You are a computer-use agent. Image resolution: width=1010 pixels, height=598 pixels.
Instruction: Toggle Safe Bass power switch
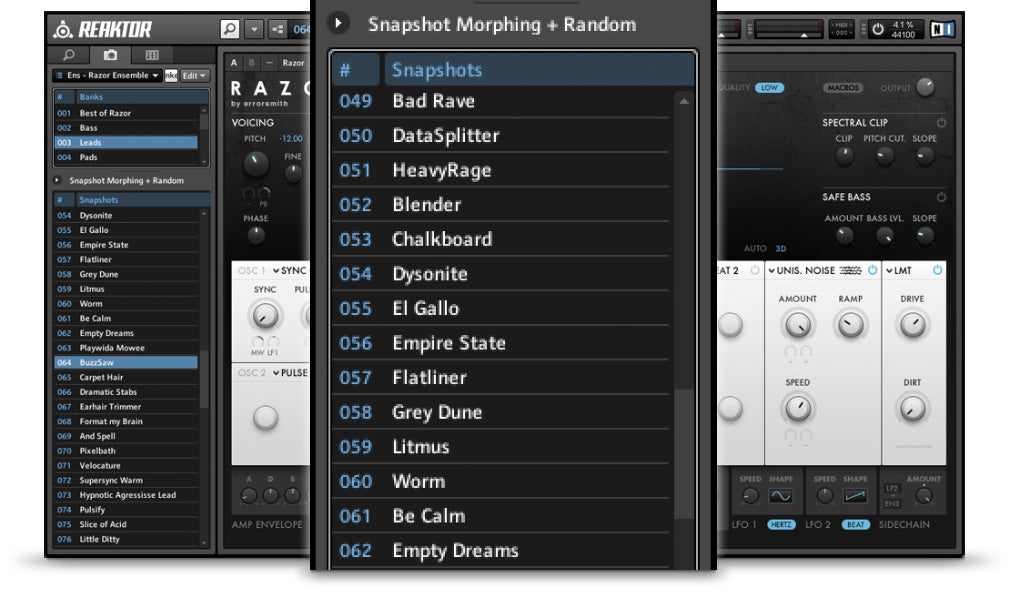941,197
